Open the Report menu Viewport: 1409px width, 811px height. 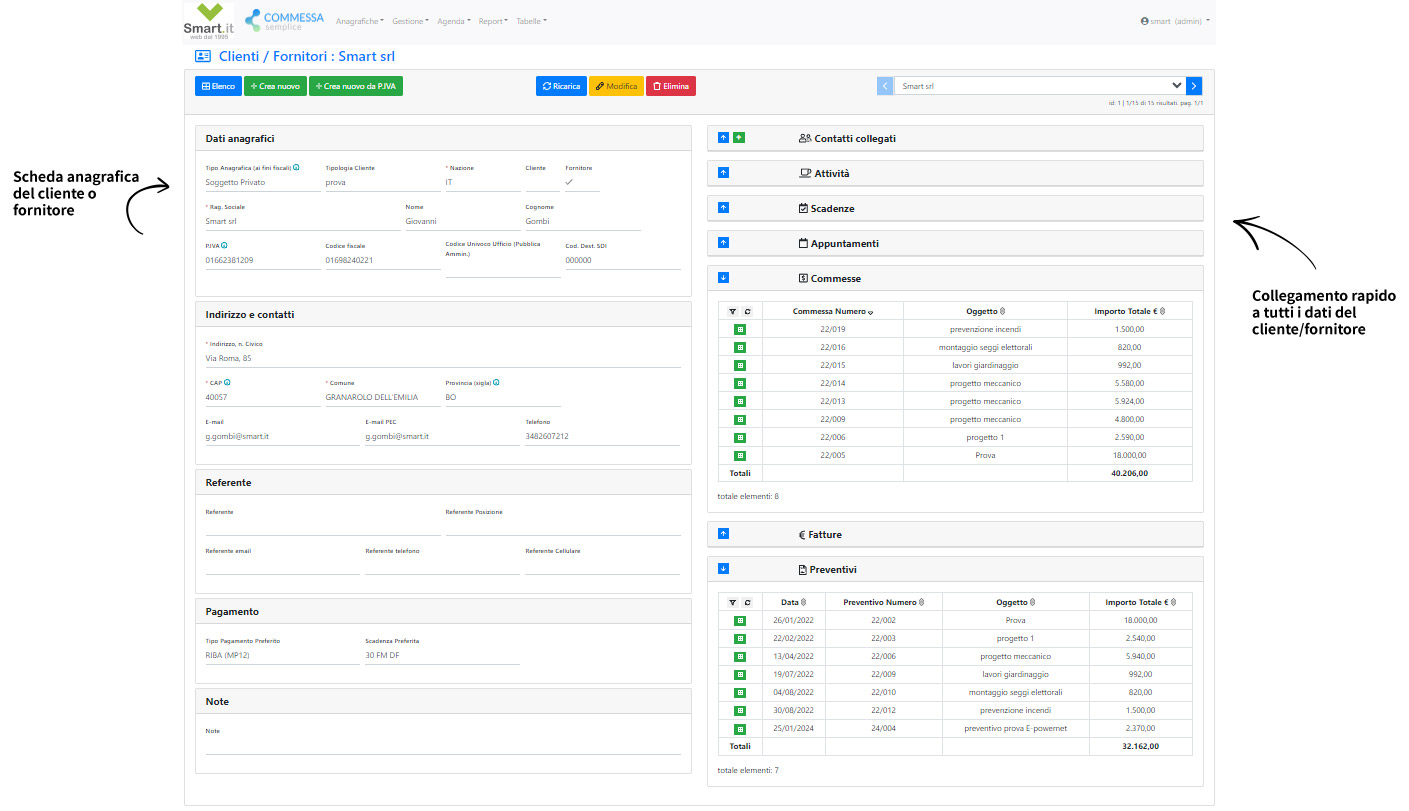click(x=493, y=21)
